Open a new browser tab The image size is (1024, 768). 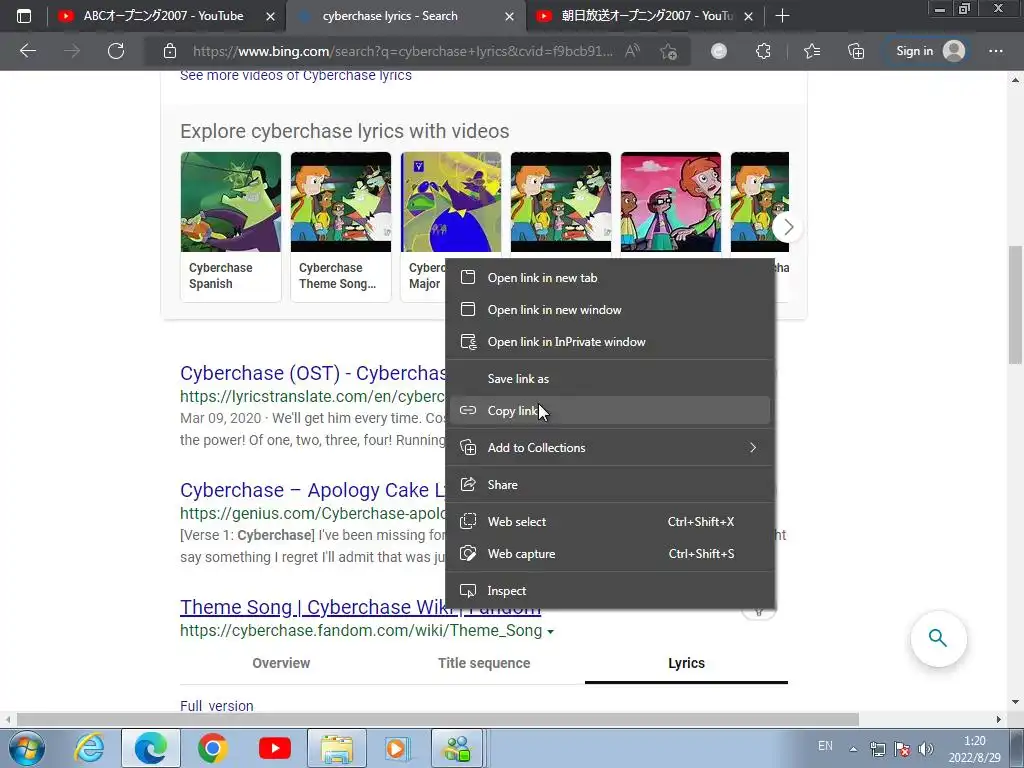pyautogui.click(x=782, y=16)
